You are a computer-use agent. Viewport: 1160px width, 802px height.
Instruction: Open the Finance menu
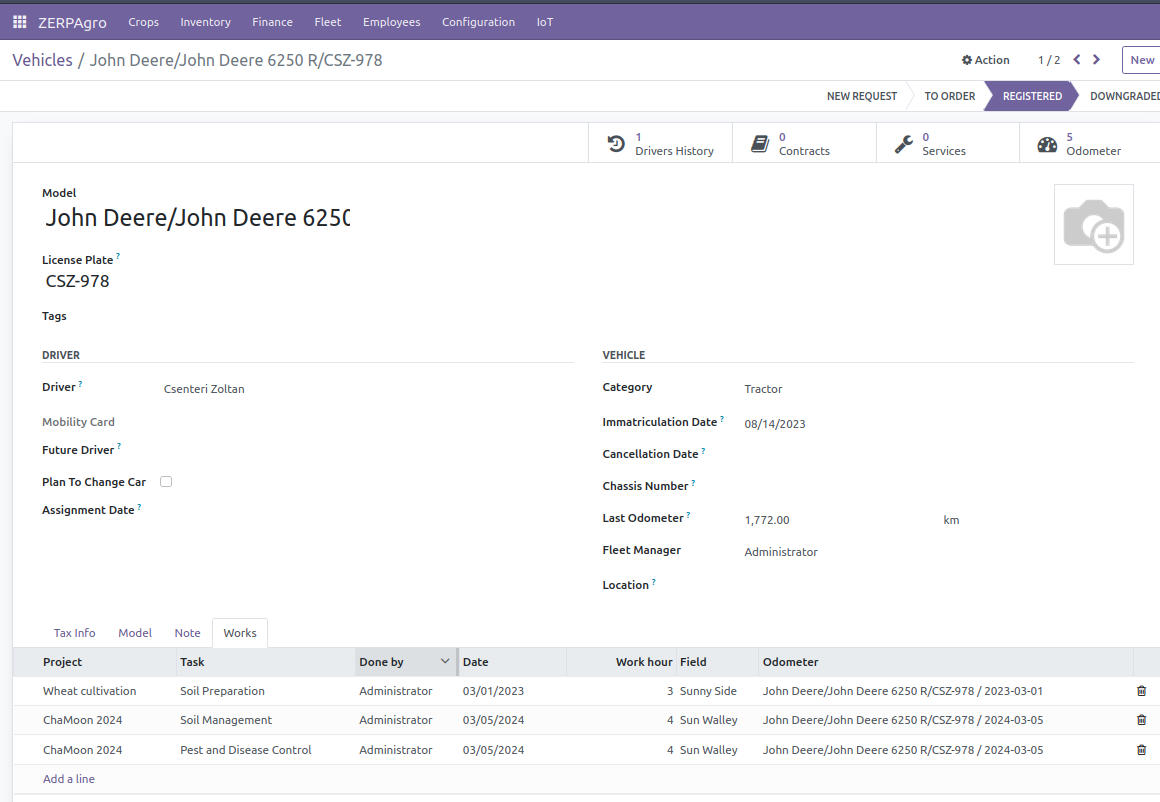click(272, 22)
